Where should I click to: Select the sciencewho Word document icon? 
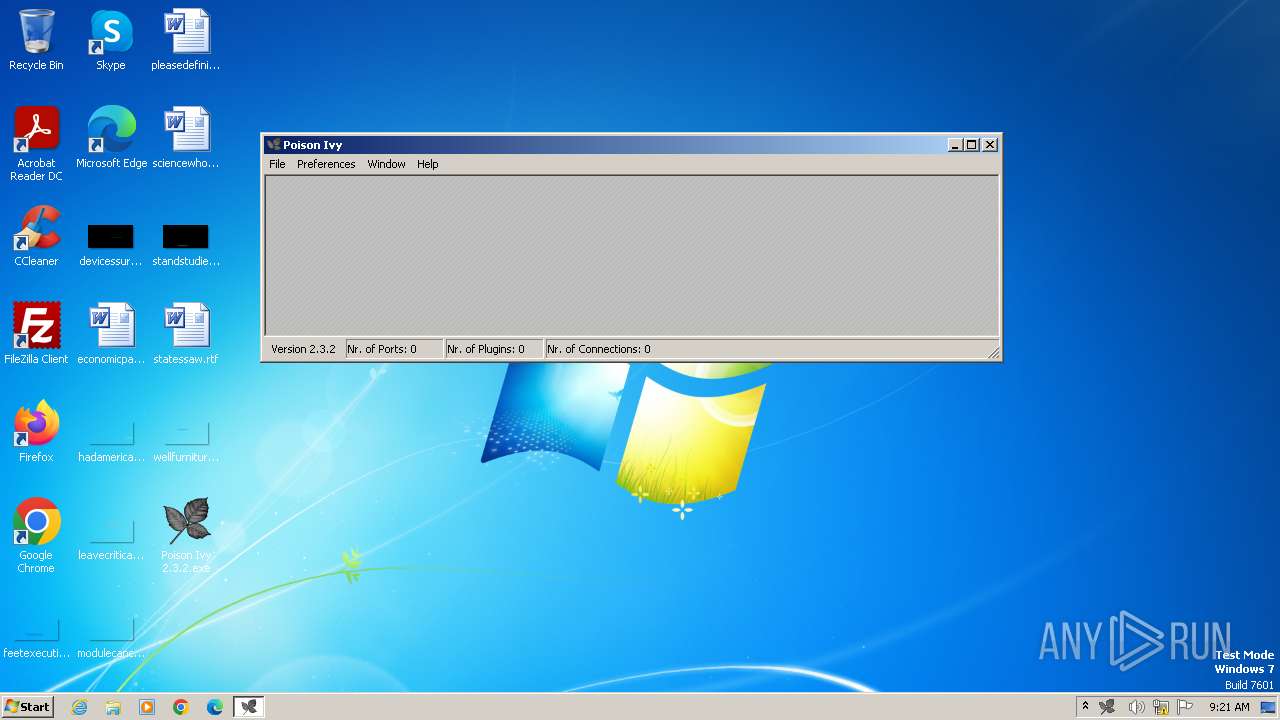pos(186,138)
